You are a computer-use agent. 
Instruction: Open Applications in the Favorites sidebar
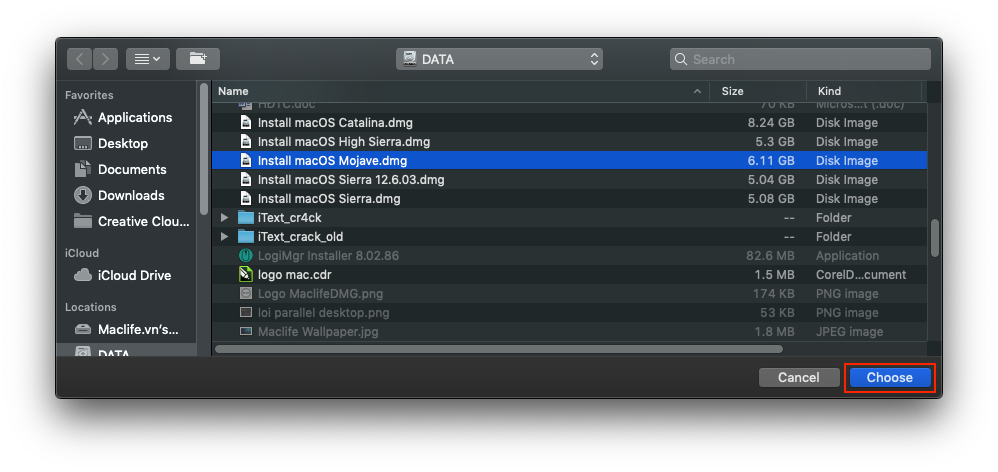click(134, 117)
